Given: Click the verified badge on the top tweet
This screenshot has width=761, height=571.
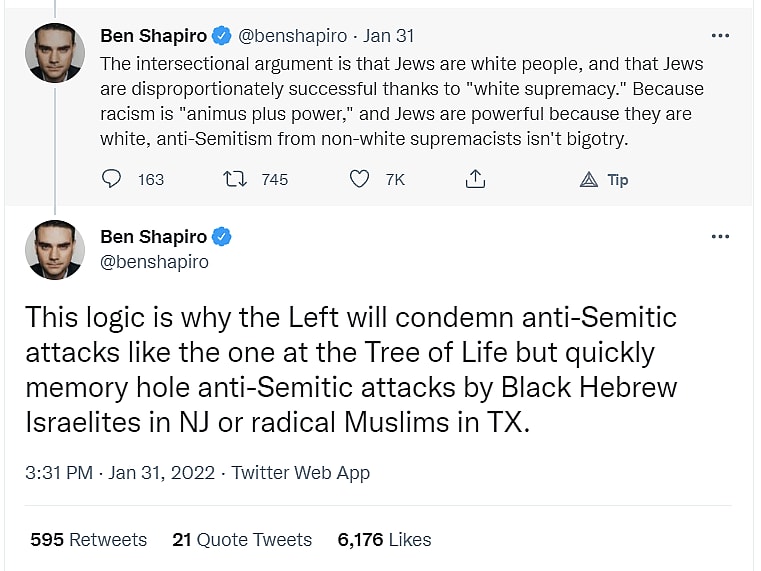Looking at the screenshot, I should pos(222,36).
